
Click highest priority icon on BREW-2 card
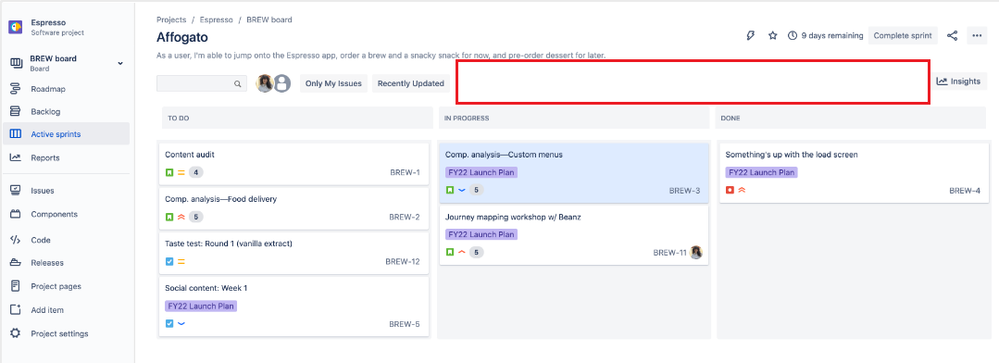tap(181, 217)
